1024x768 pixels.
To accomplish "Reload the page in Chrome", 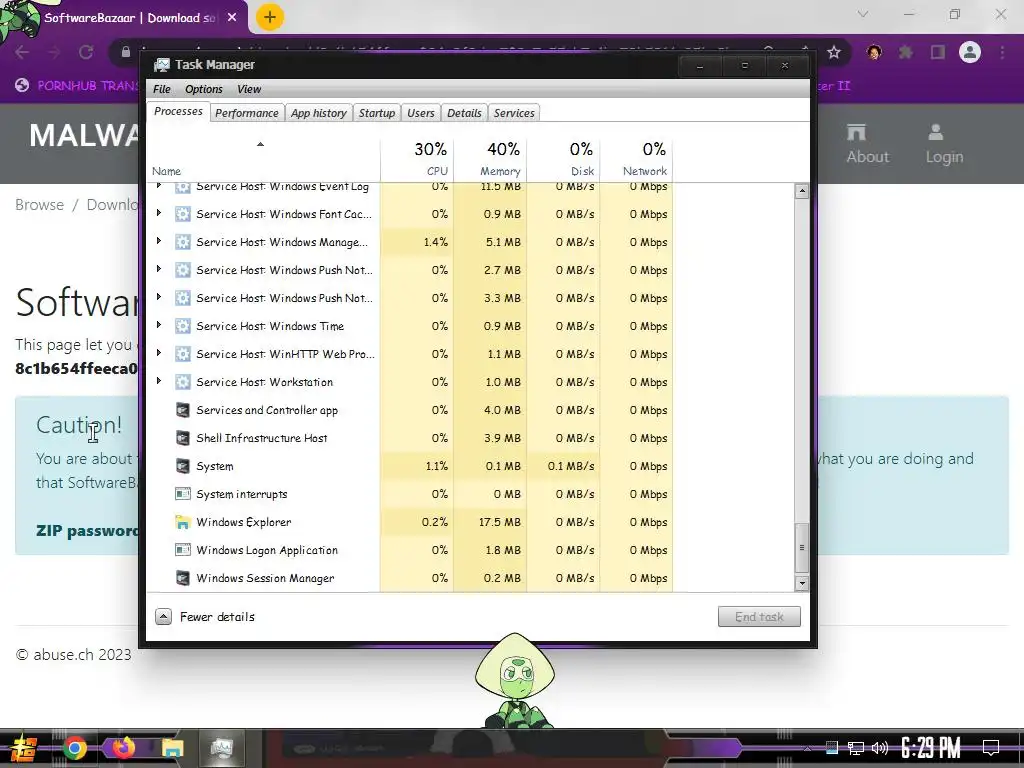I will tap(86, 52).
